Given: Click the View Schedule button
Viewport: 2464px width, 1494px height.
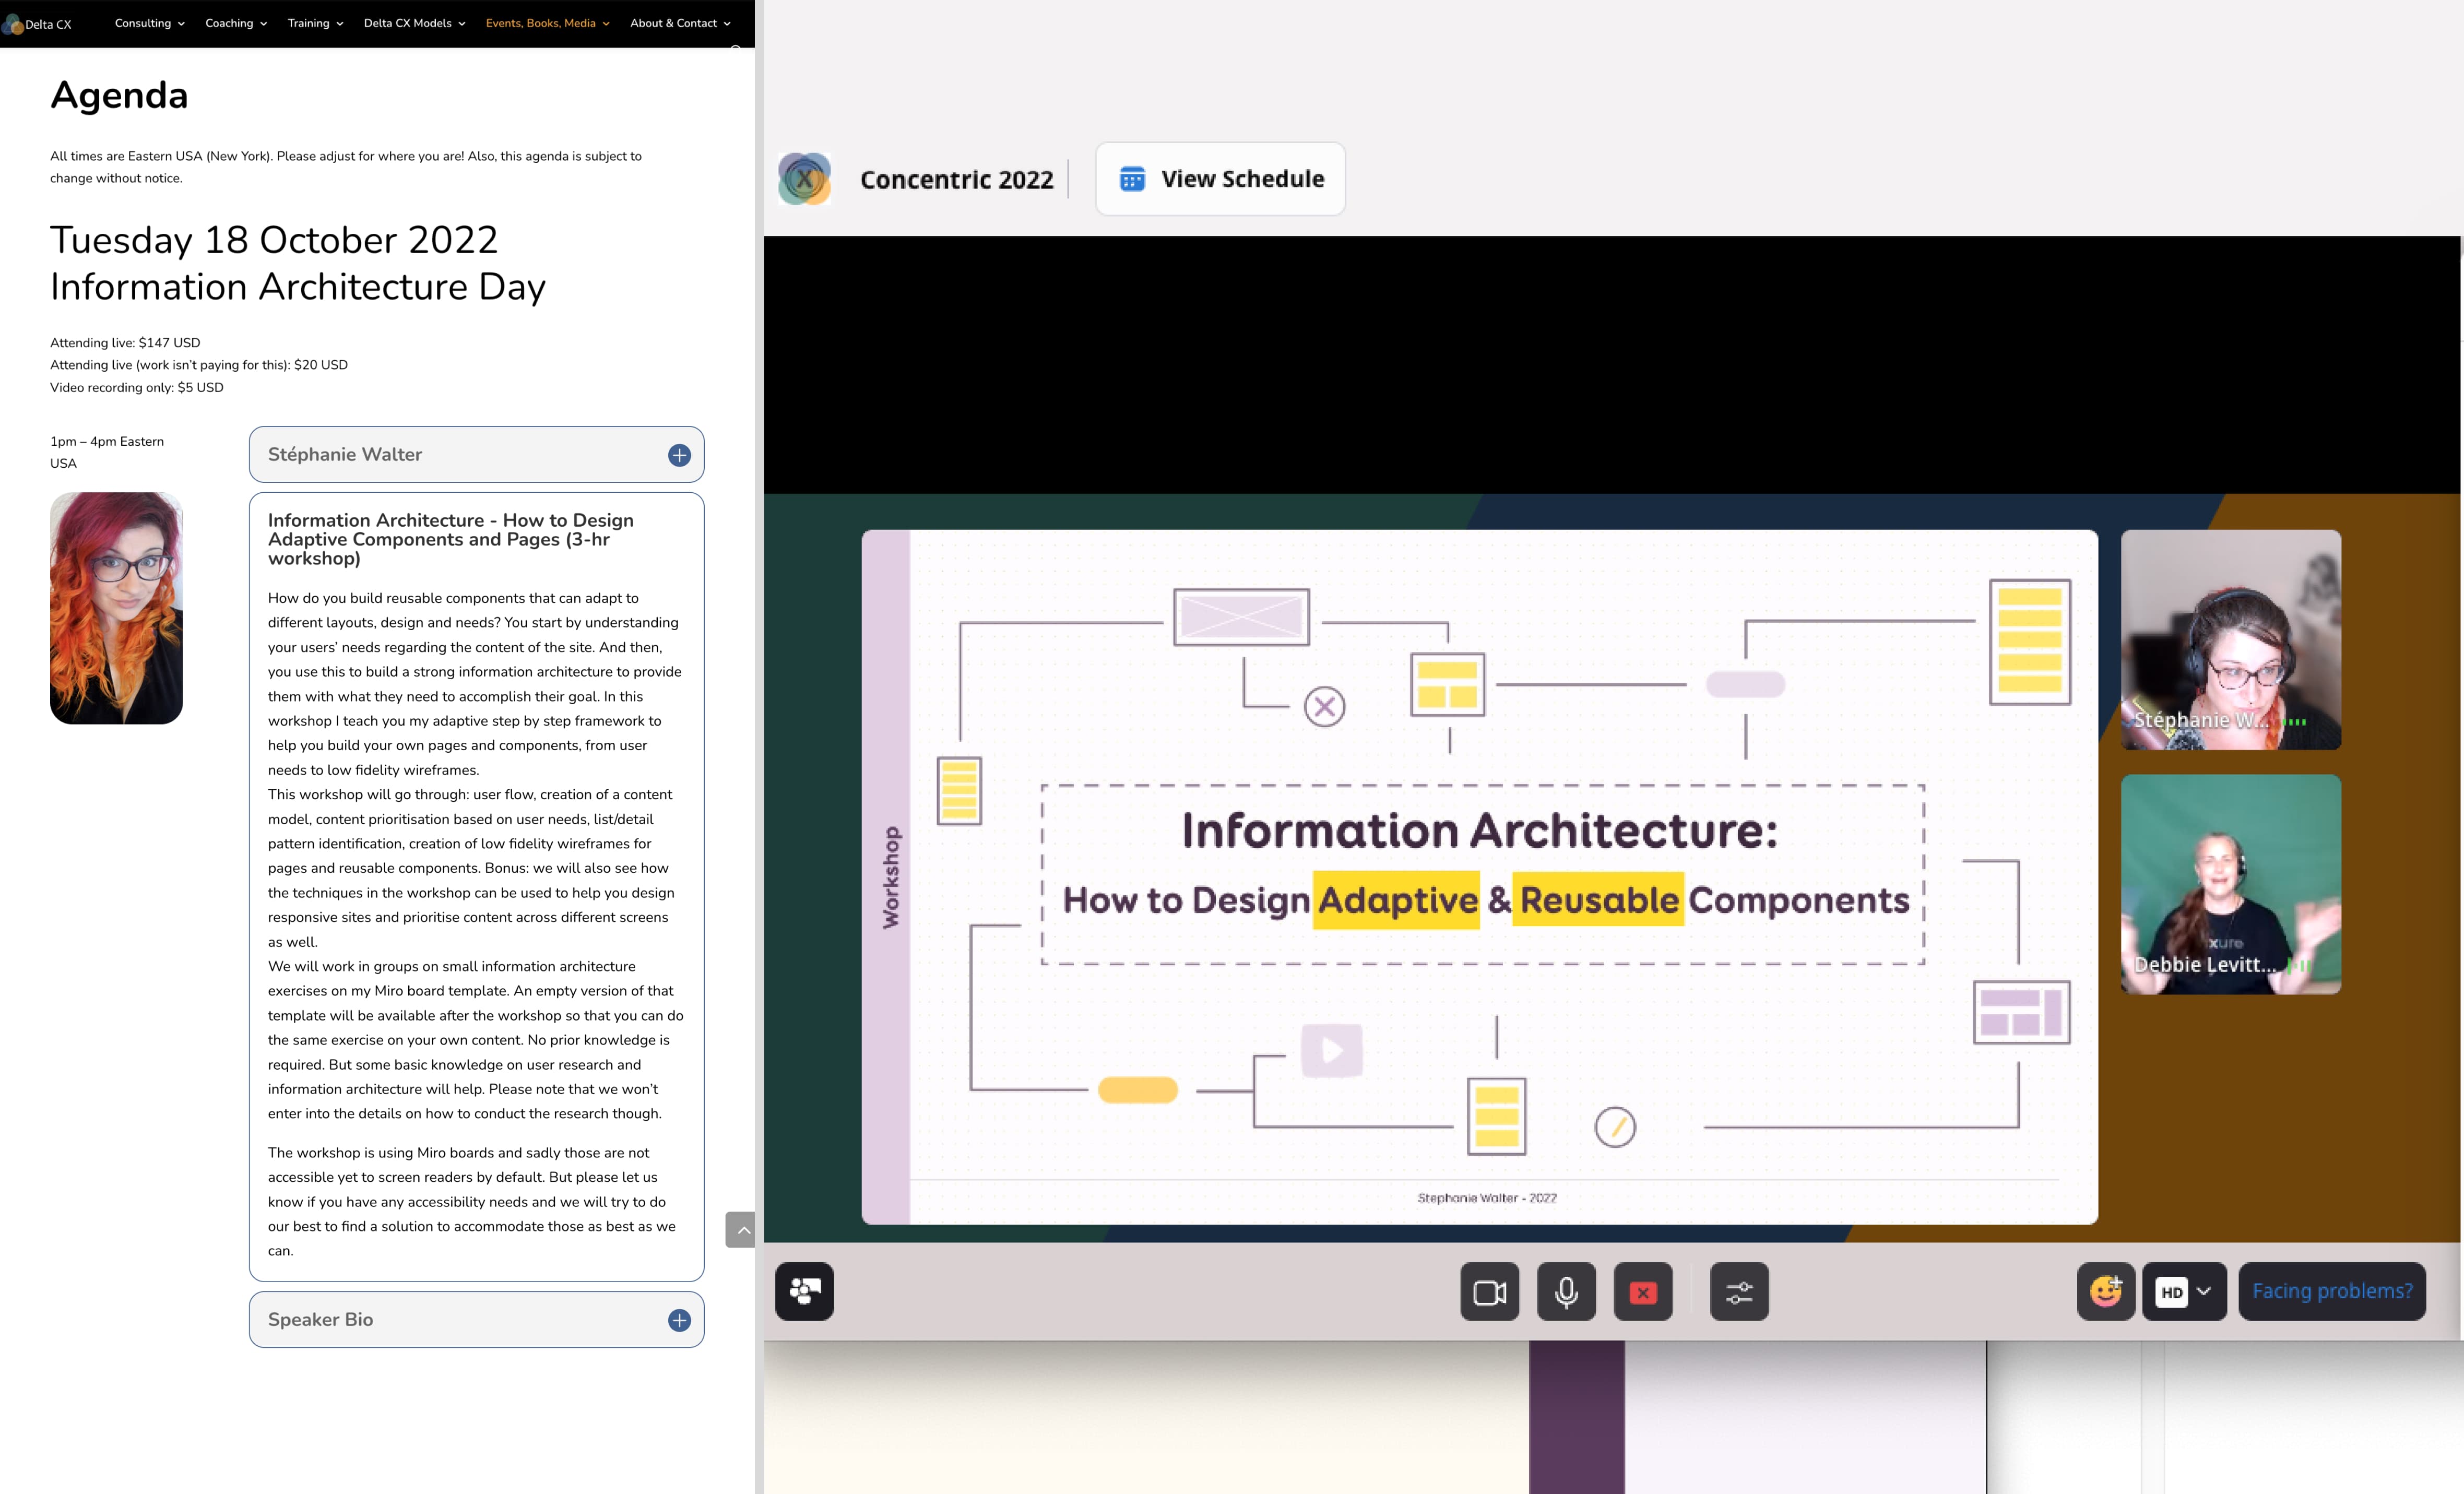Looking at the screenshot, I should click(1220, 179).
